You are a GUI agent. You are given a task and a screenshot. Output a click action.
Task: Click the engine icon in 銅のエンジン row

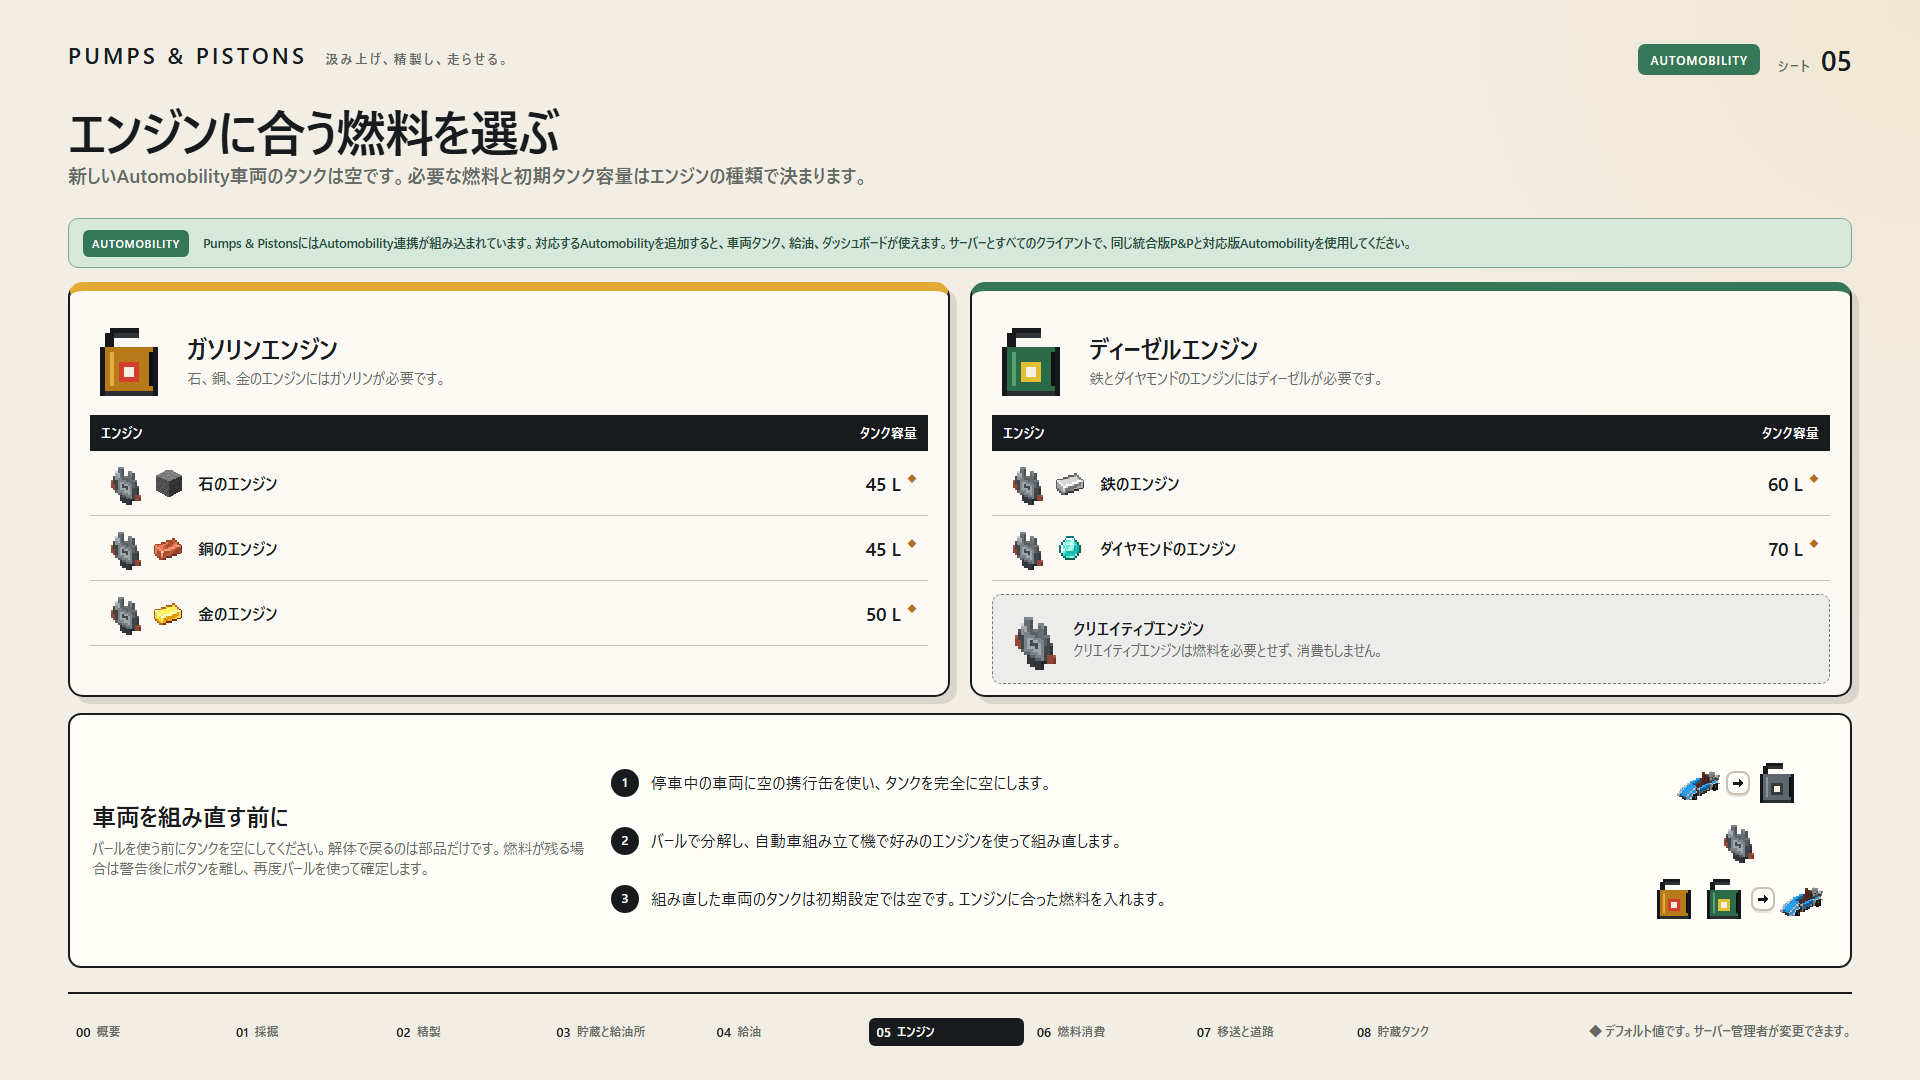(x=126, y=550)
